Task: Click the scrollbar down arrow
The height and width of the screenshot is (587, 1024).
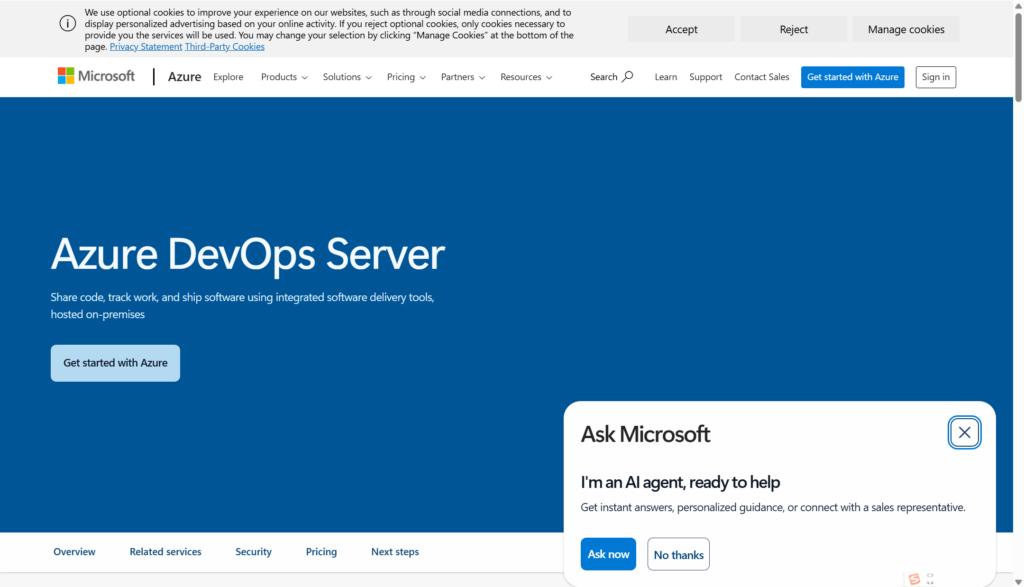Action: [1018, 582]
